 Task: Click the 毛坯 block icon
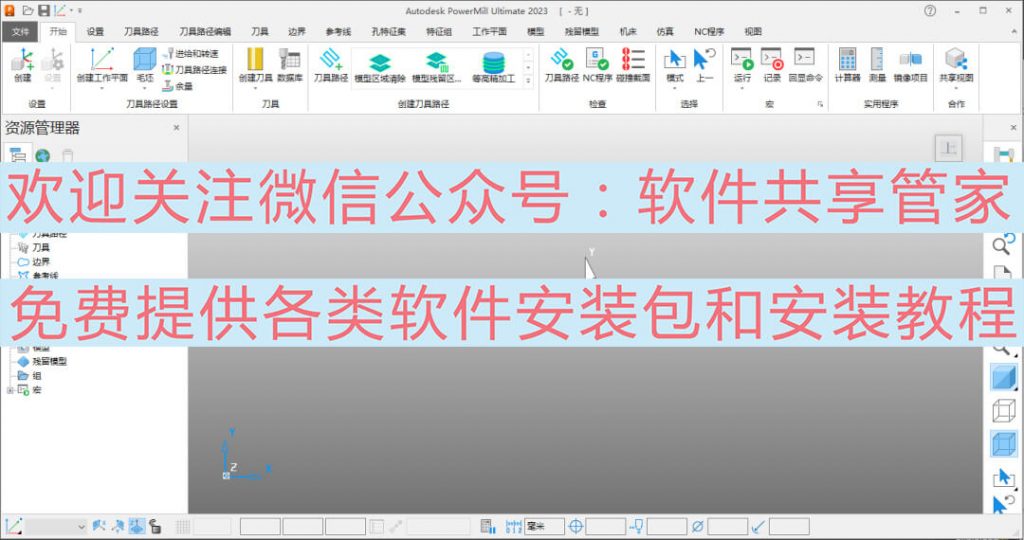tap(144, 61)
